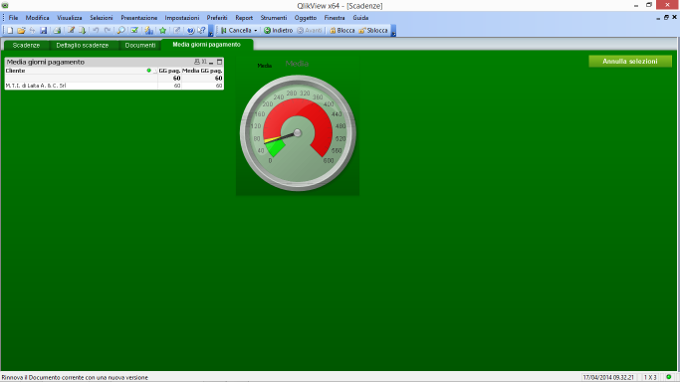Image resolution: width=680 pixels, height=382 pixels.
Task: Click the green selection indicator on Cliente
Action: pyautogui.click(x=149, y=70)
